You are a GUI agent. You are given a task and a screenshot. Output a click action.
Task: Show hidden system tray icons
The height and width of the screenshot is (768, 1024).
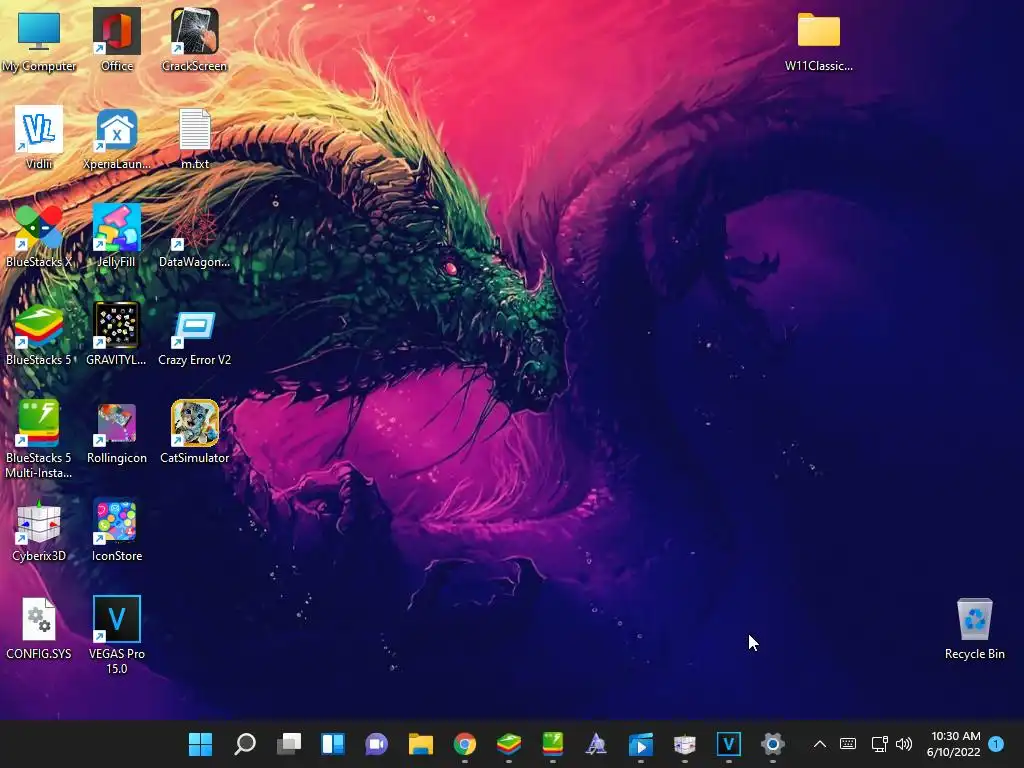tap(820, 744)
